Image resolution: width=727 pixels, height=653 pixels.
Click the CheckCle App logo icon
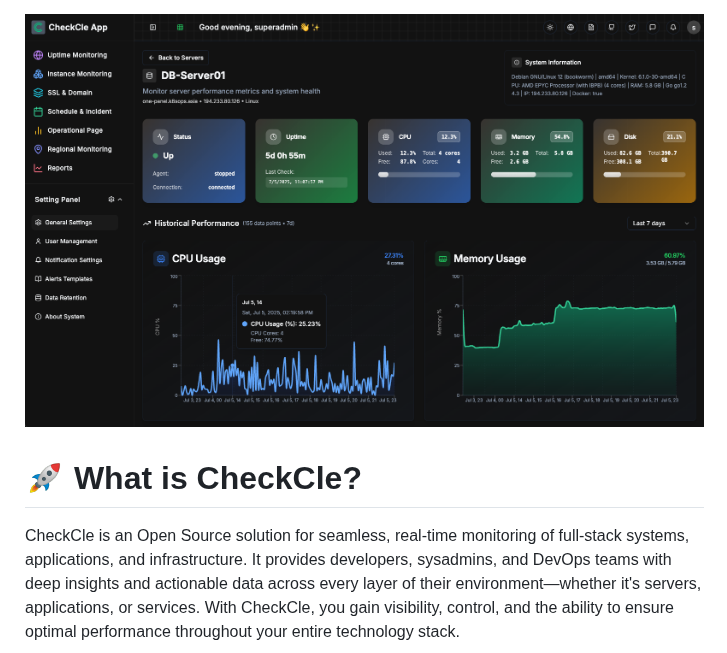tap(38, 27)
